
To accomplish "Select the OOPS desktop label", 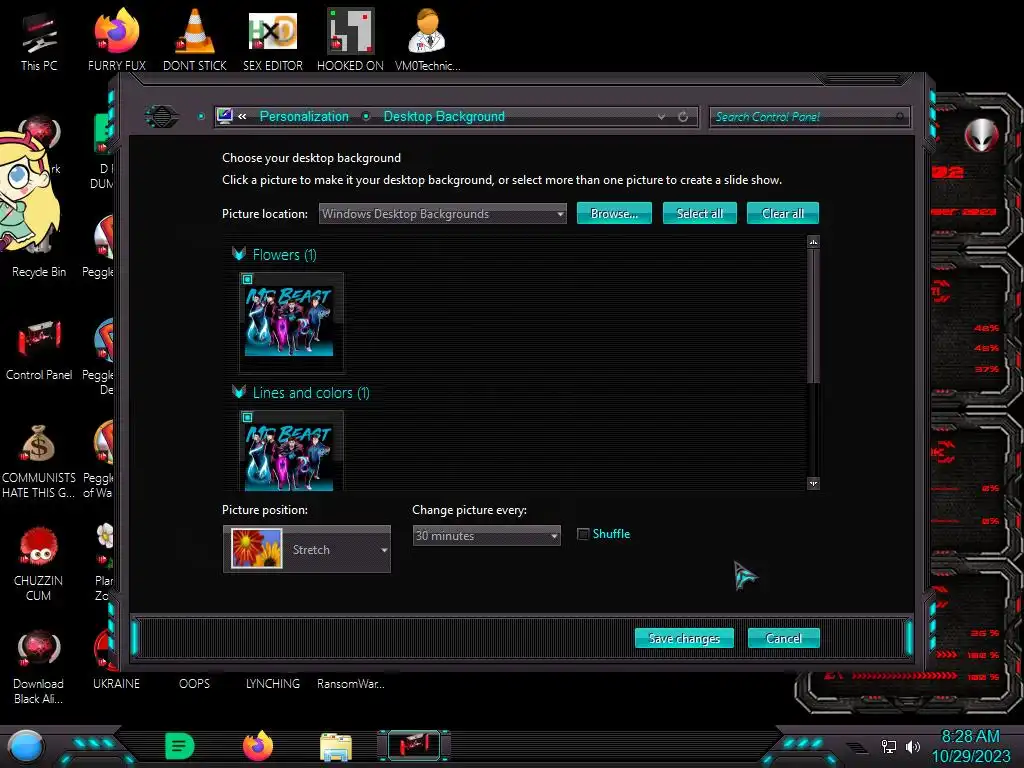I will [194, 684].
